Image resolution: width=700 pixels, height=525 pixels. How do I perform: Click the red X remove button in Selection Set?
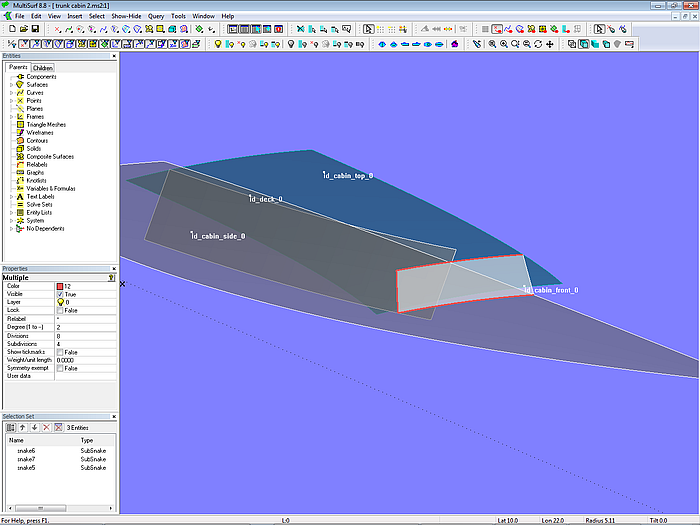(x=45, y=427)
